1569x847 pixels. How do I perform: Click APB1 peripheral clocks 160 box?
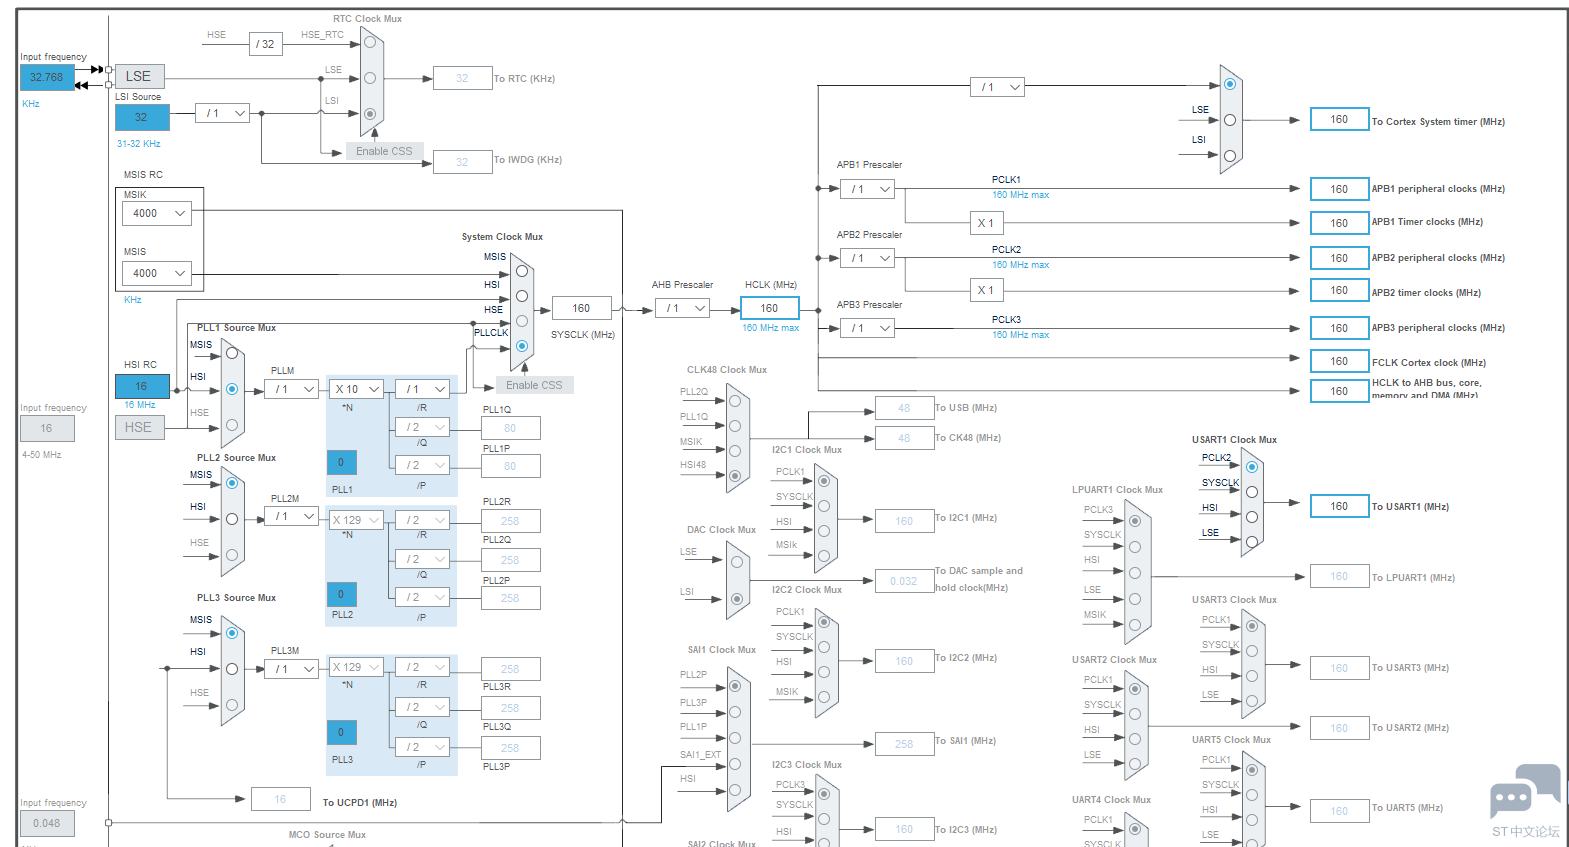click(1339, 189)
